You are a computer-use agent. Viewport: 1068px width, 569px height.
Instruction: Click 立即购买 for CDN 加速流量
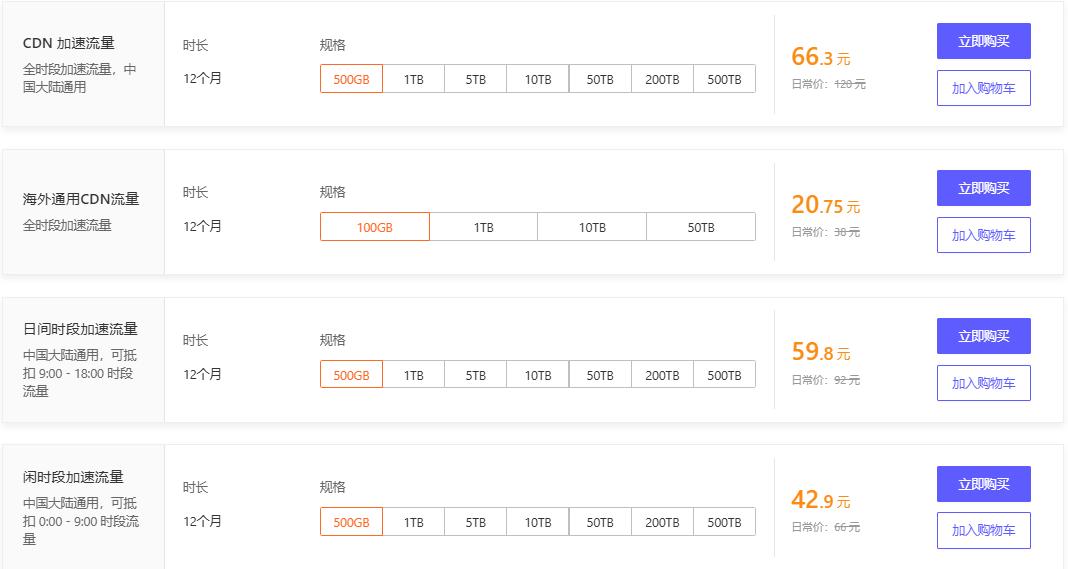coord(983,42)
